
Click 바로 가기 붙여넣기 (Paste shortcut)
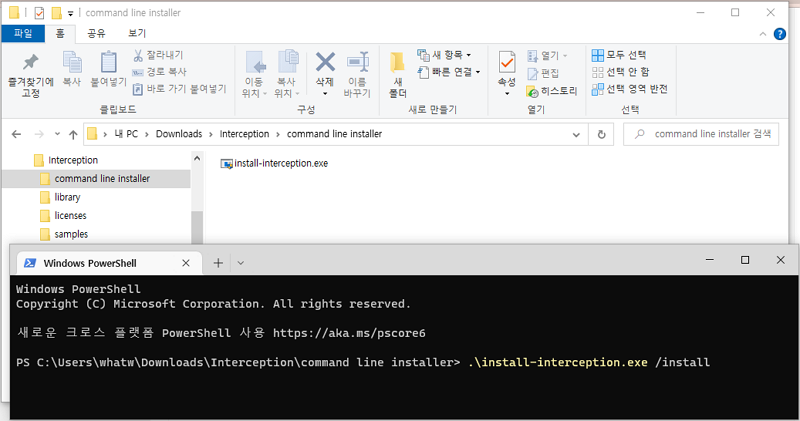click(179, 89)
